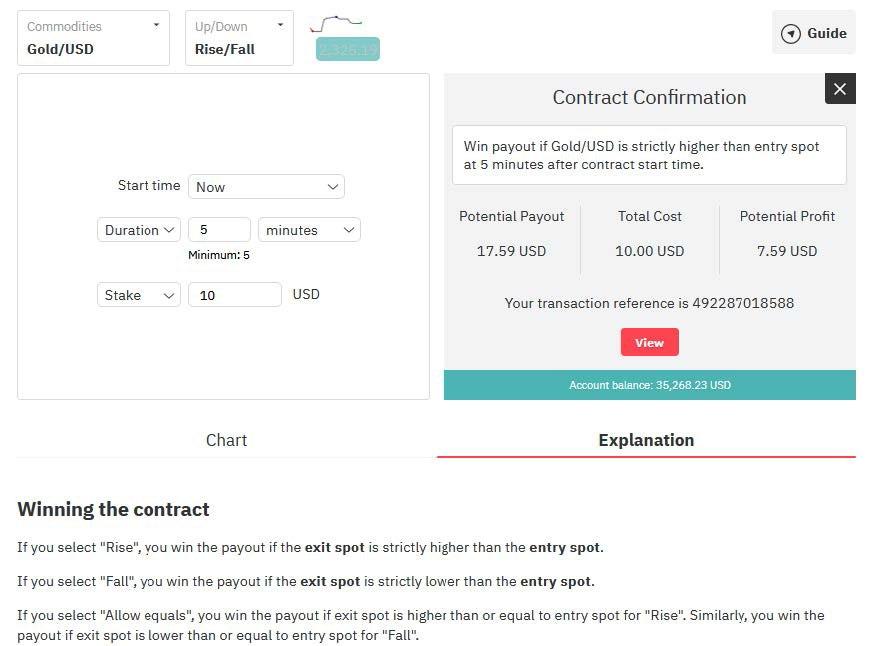Click the Potential Profit amount 7.59 USD
The width and height of the screenshot is (889, 646).
point(787,251)
